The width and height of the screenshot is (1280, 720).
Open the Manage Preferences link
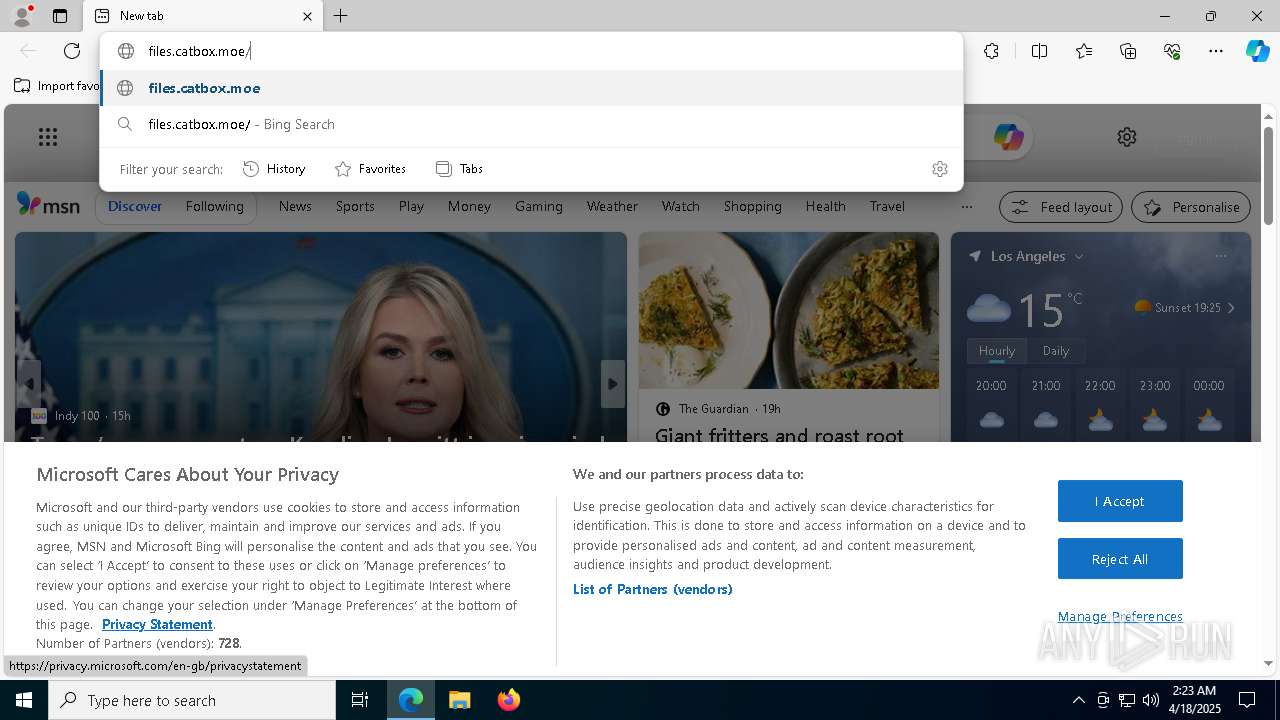tap(1120, 616)
